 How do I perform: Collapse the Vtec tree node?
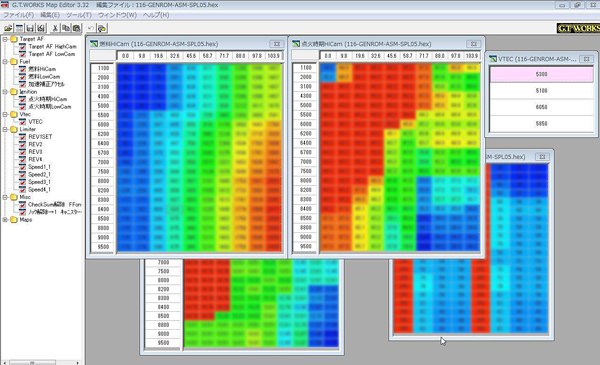5,114
